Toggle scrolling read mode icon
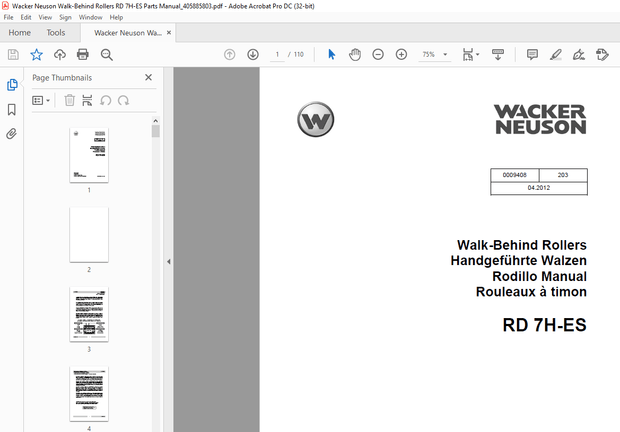This screenshot has width=620, height=432. [498, 55]
